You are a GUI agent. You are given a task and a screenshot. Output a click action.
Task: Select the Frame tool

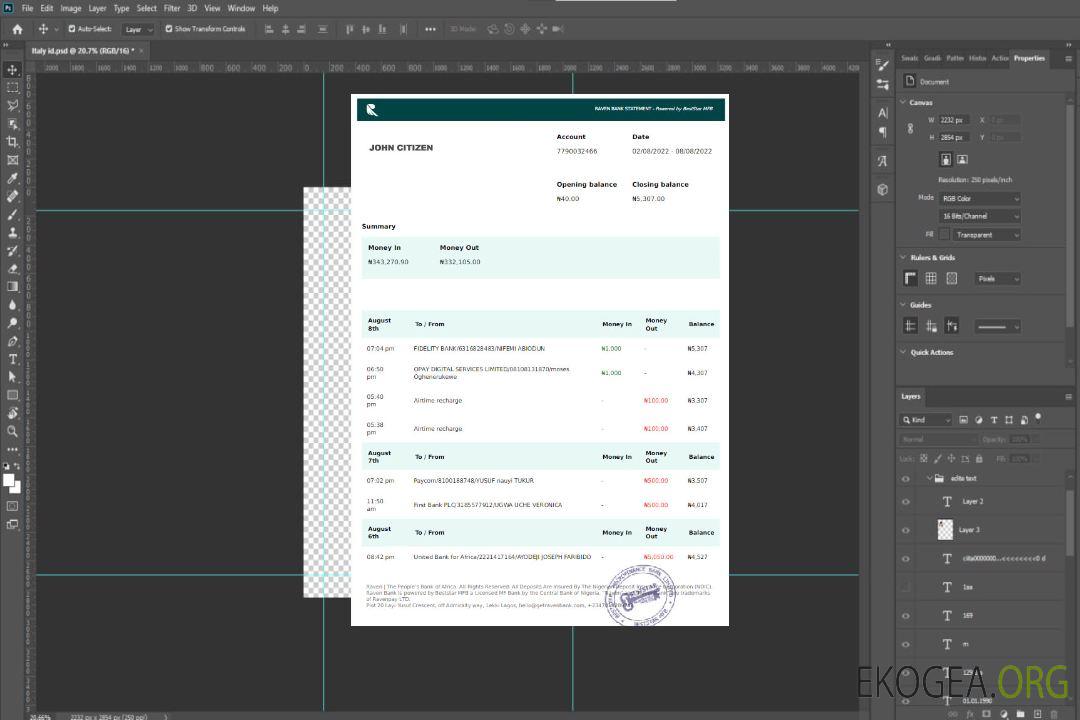12,160
